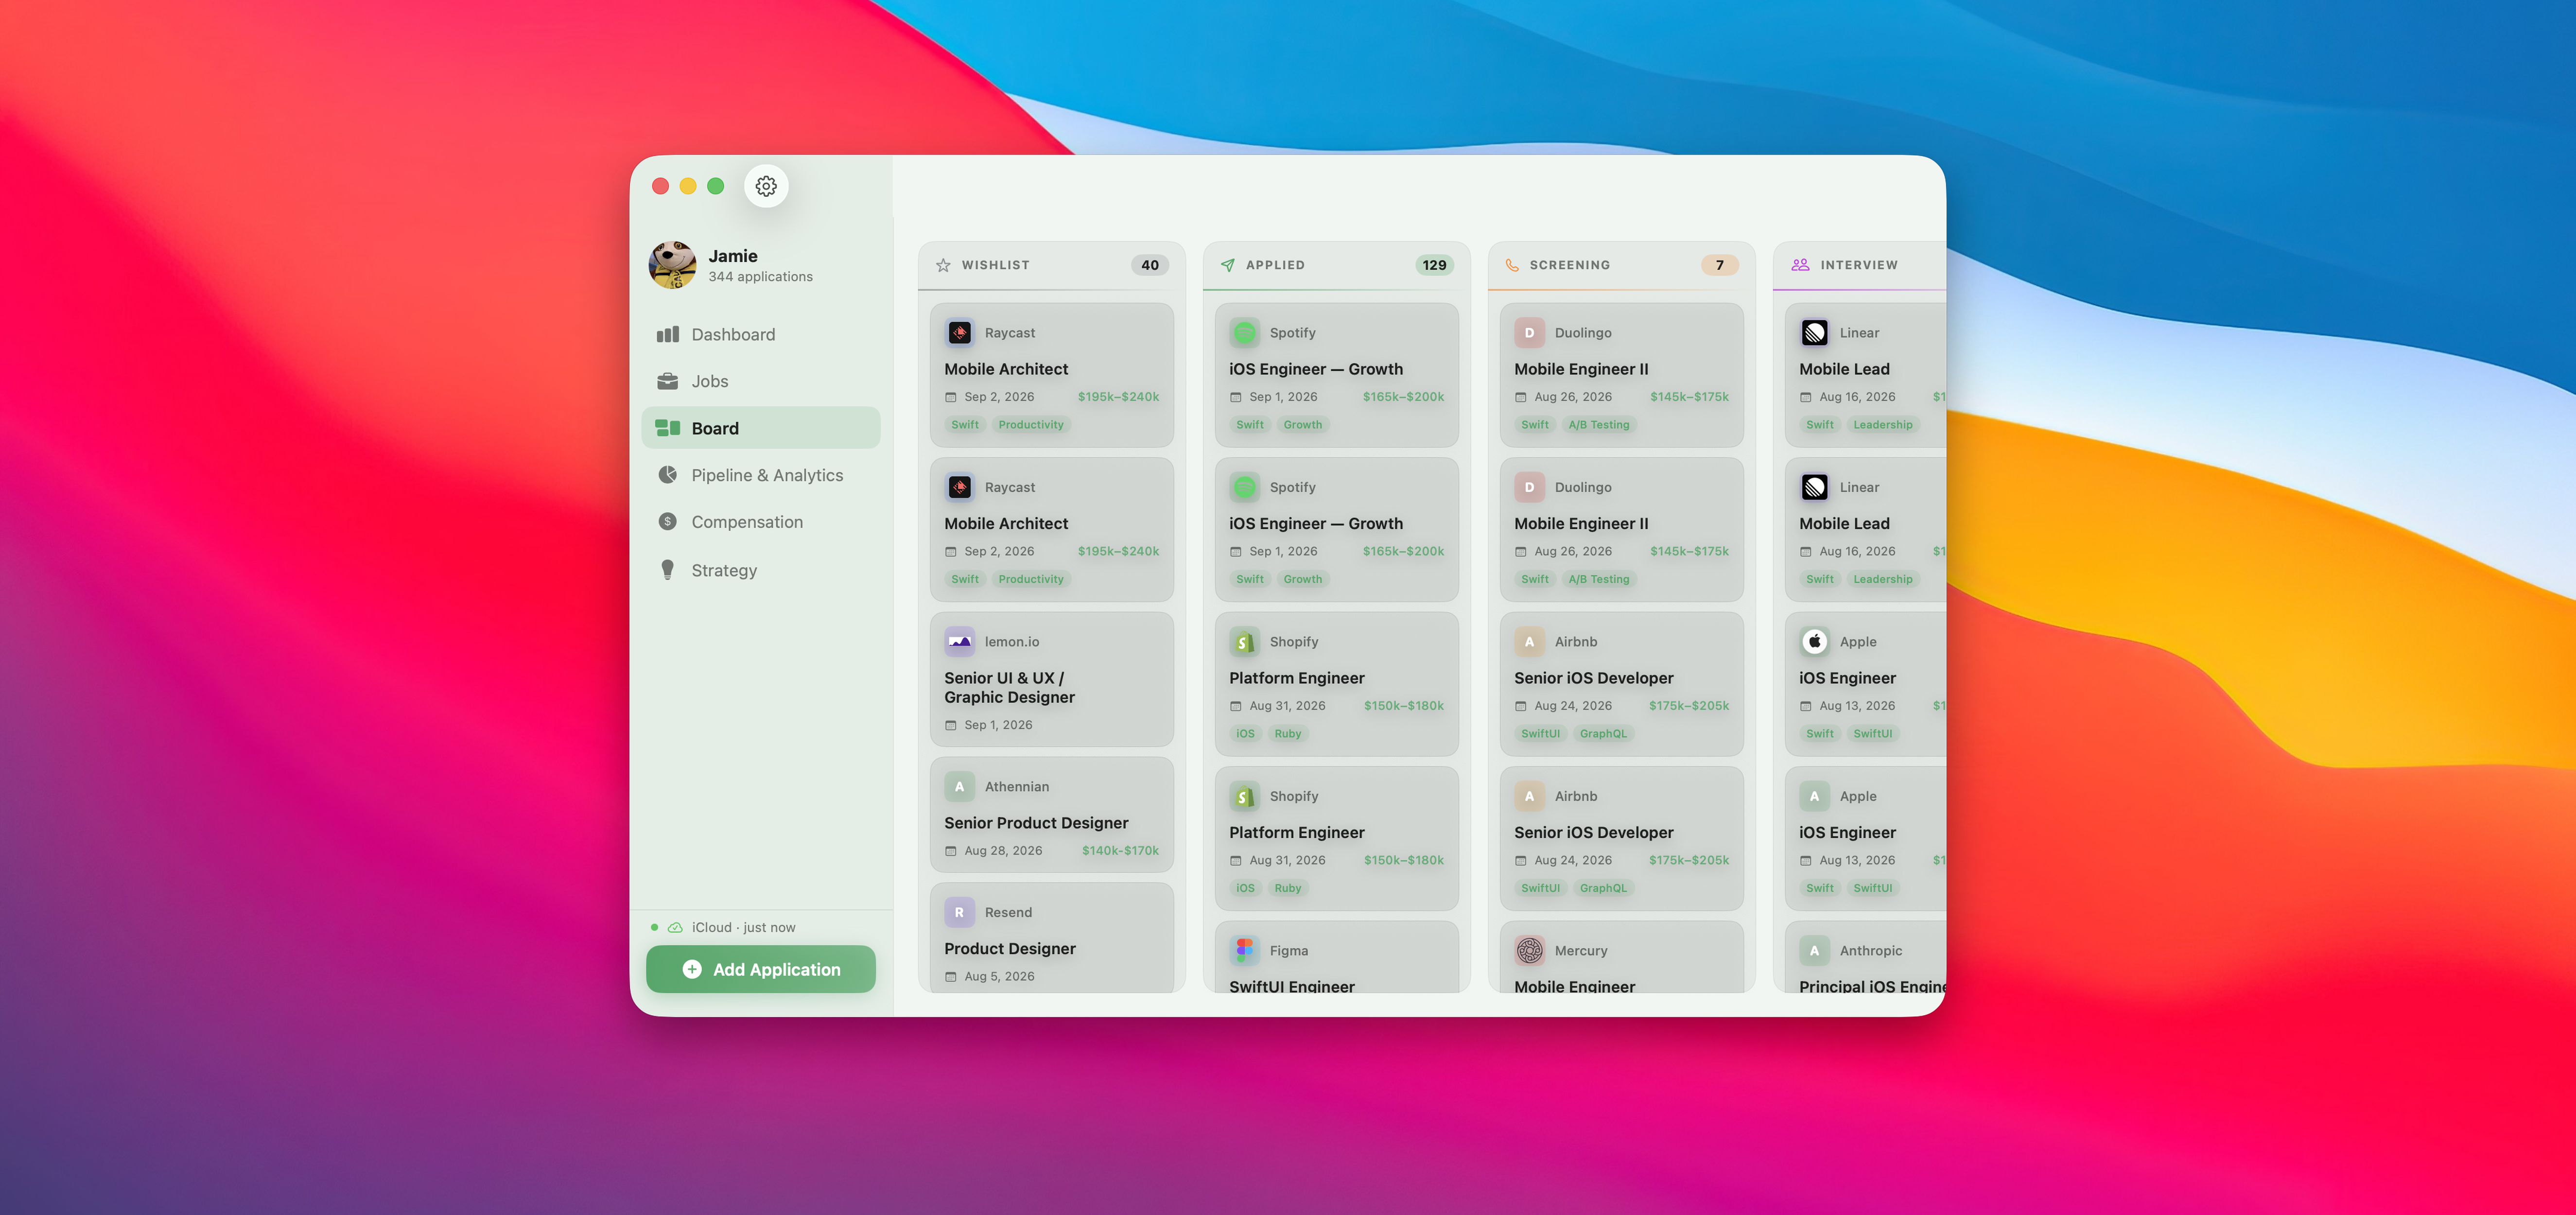2576x1215 pixels.
Task: Click first Raycast company logo
Action: pos(960,333)
